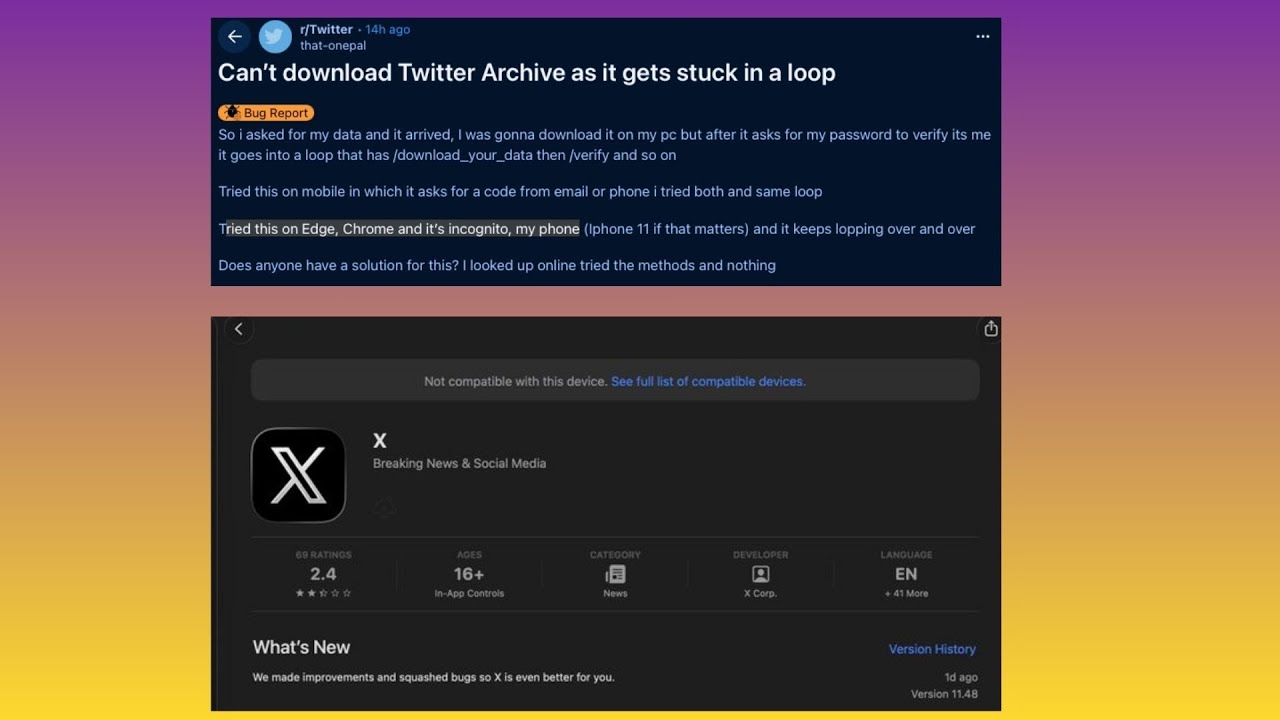This screenshot has width=1280, height=720.
Task: Click the 'Not compatible with this device.' notice
Action: 516,381
